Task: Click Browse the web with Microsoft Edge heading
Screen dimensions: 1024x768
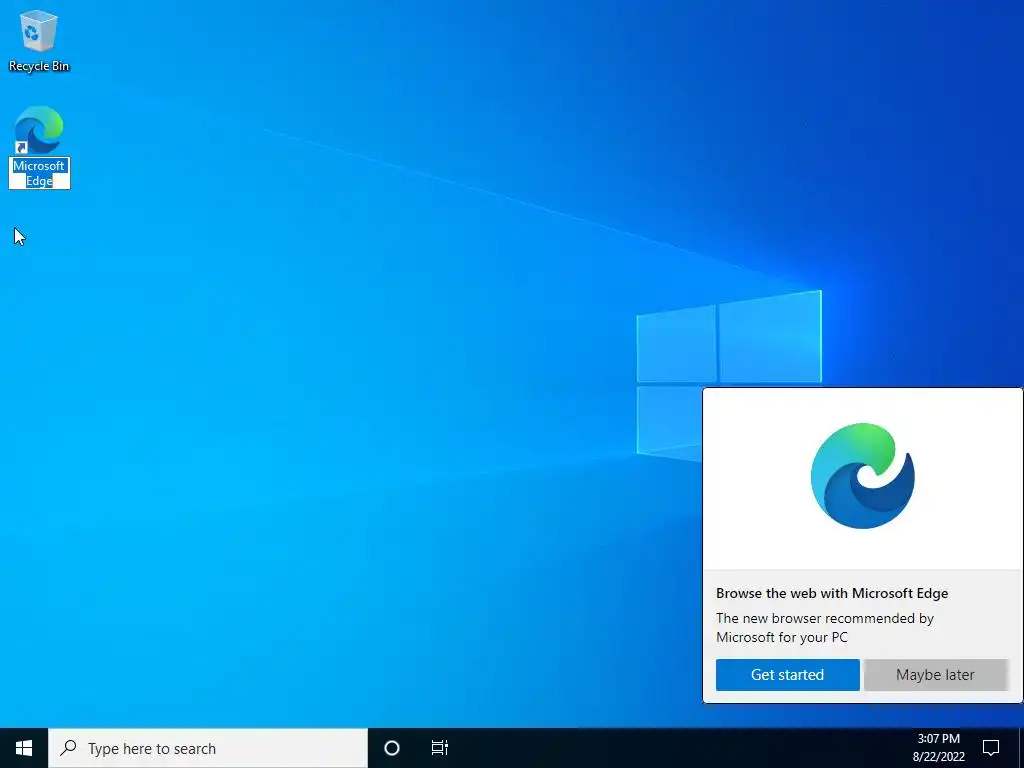Action: (x=832, y=593)
